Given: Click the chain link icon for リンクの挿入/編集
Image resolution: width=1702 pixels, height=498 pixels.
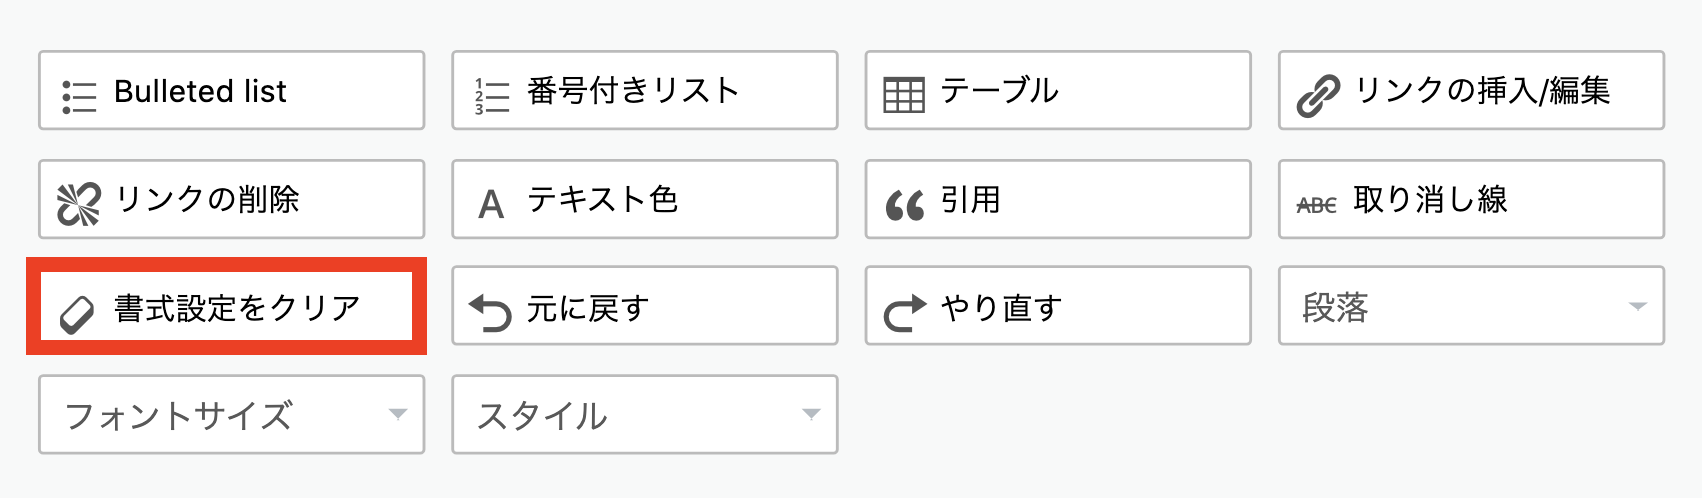Looking at the screenshot, I should (1318, 97).
